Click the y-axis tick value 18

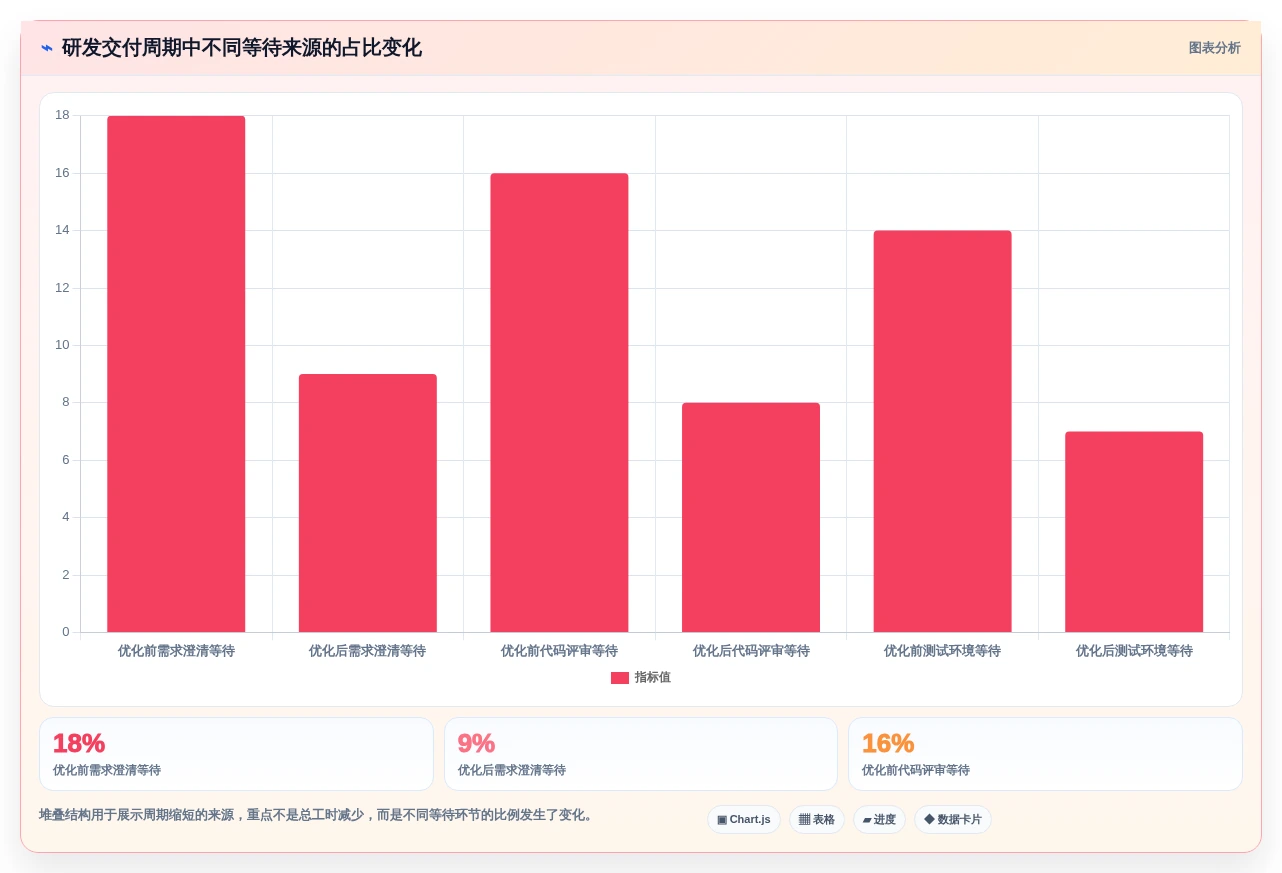(62, 115)
